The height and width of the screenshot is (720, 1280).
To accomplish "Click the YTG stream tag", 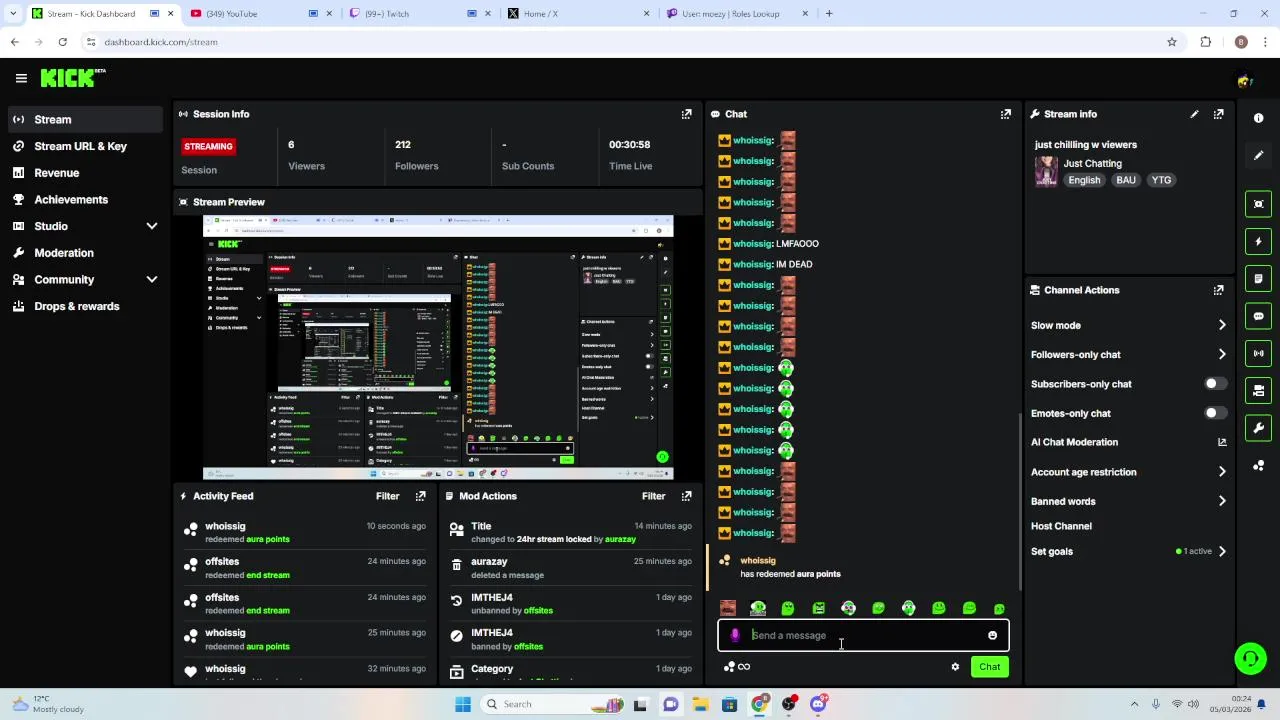I will pos(1161,180).
